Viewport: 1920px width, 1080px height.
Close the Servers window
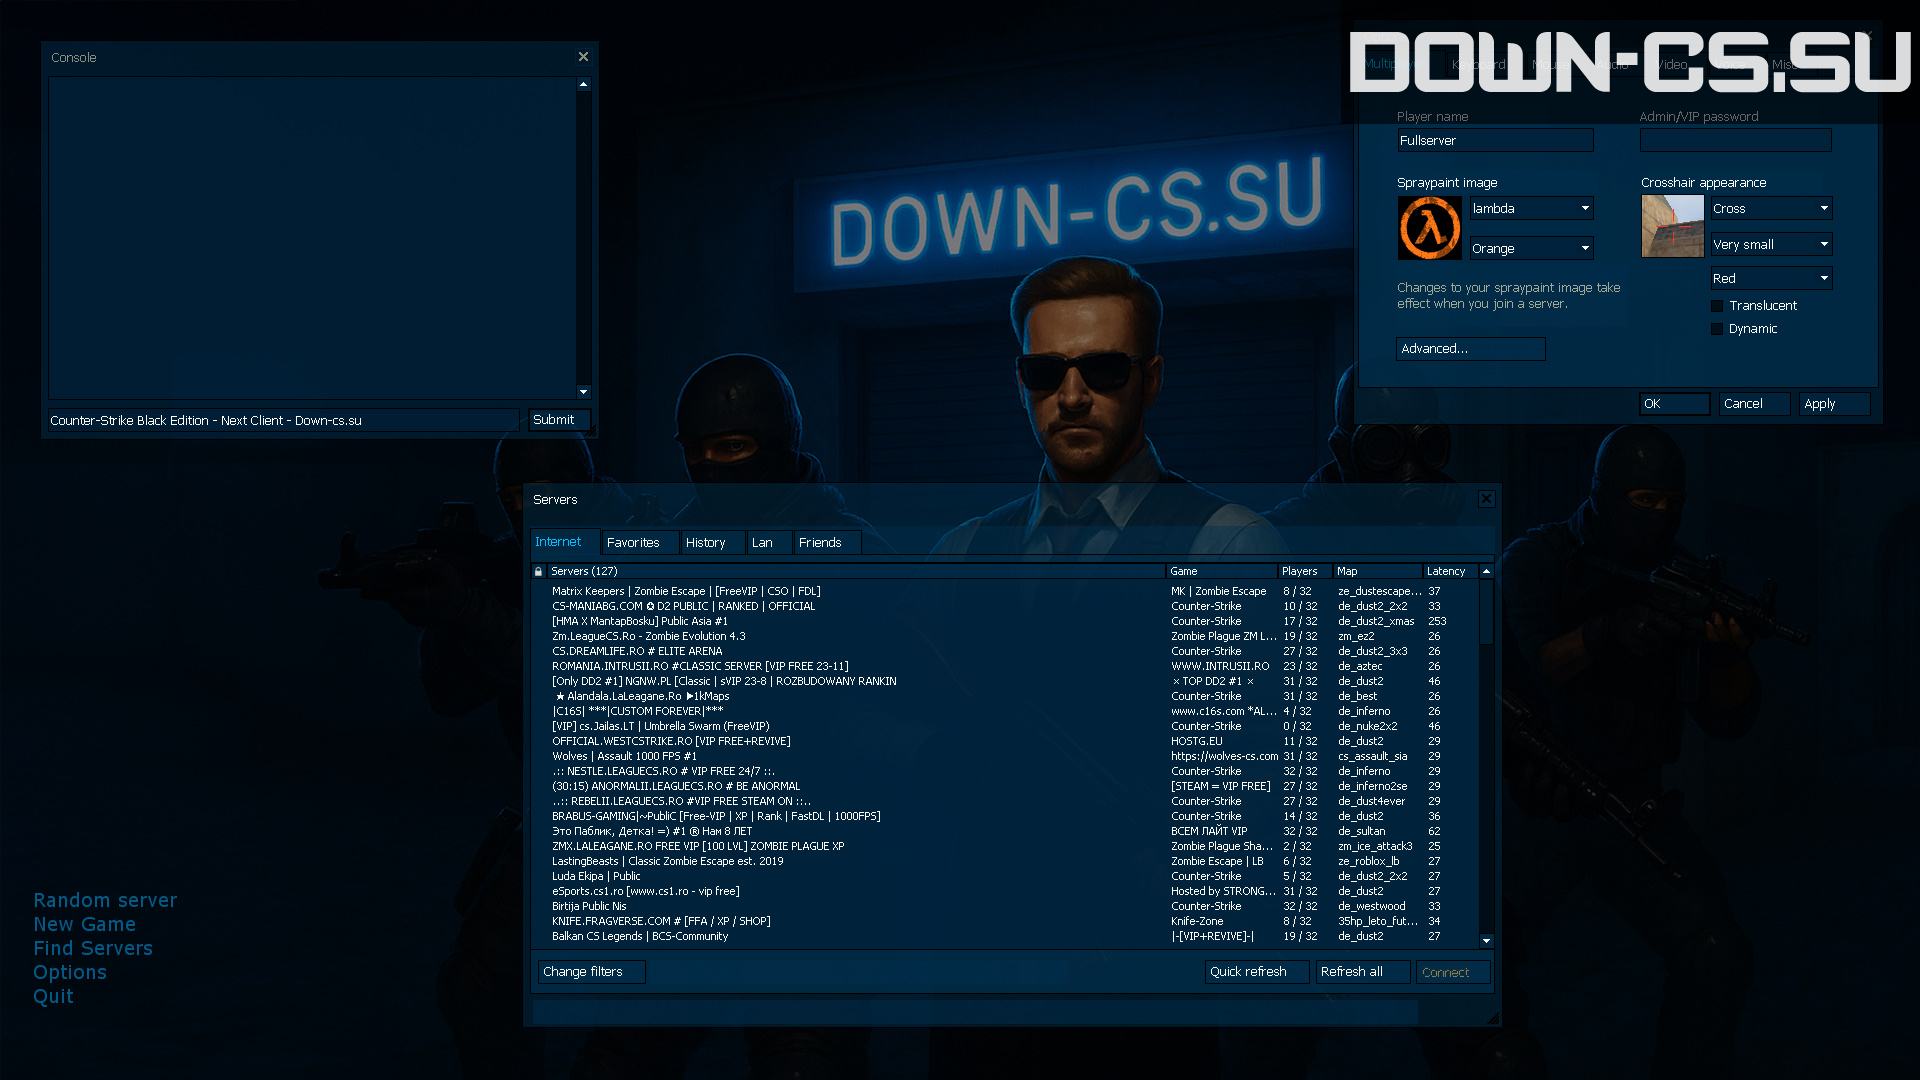(1486, 499)
